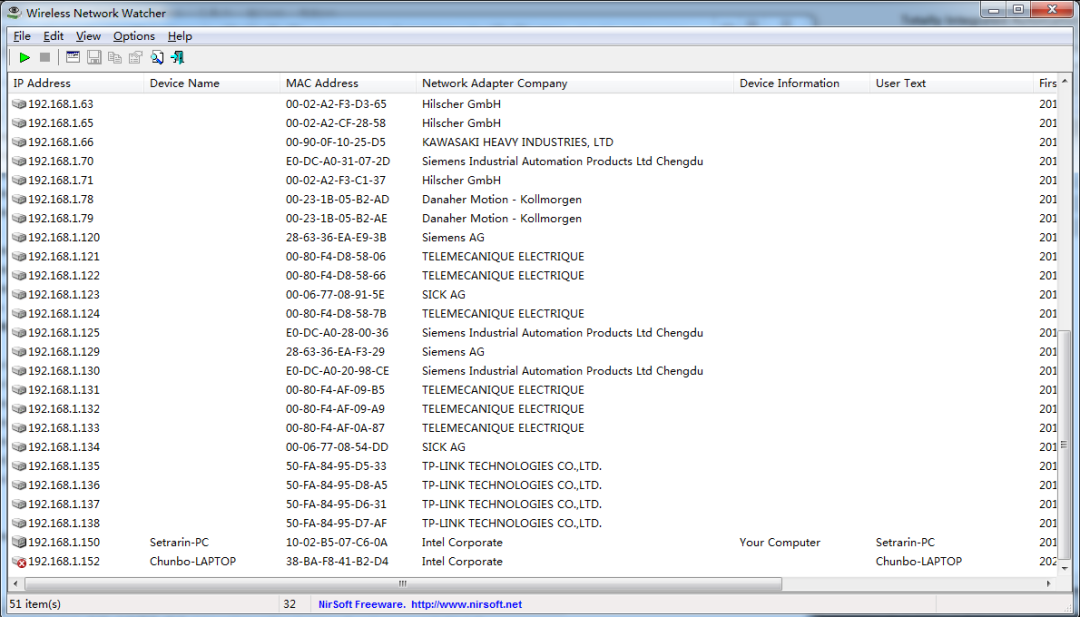
Task: Click MAC address 50-FA-84-95-D8-A5
Action: pyautogui.click(x=336, y=485)
